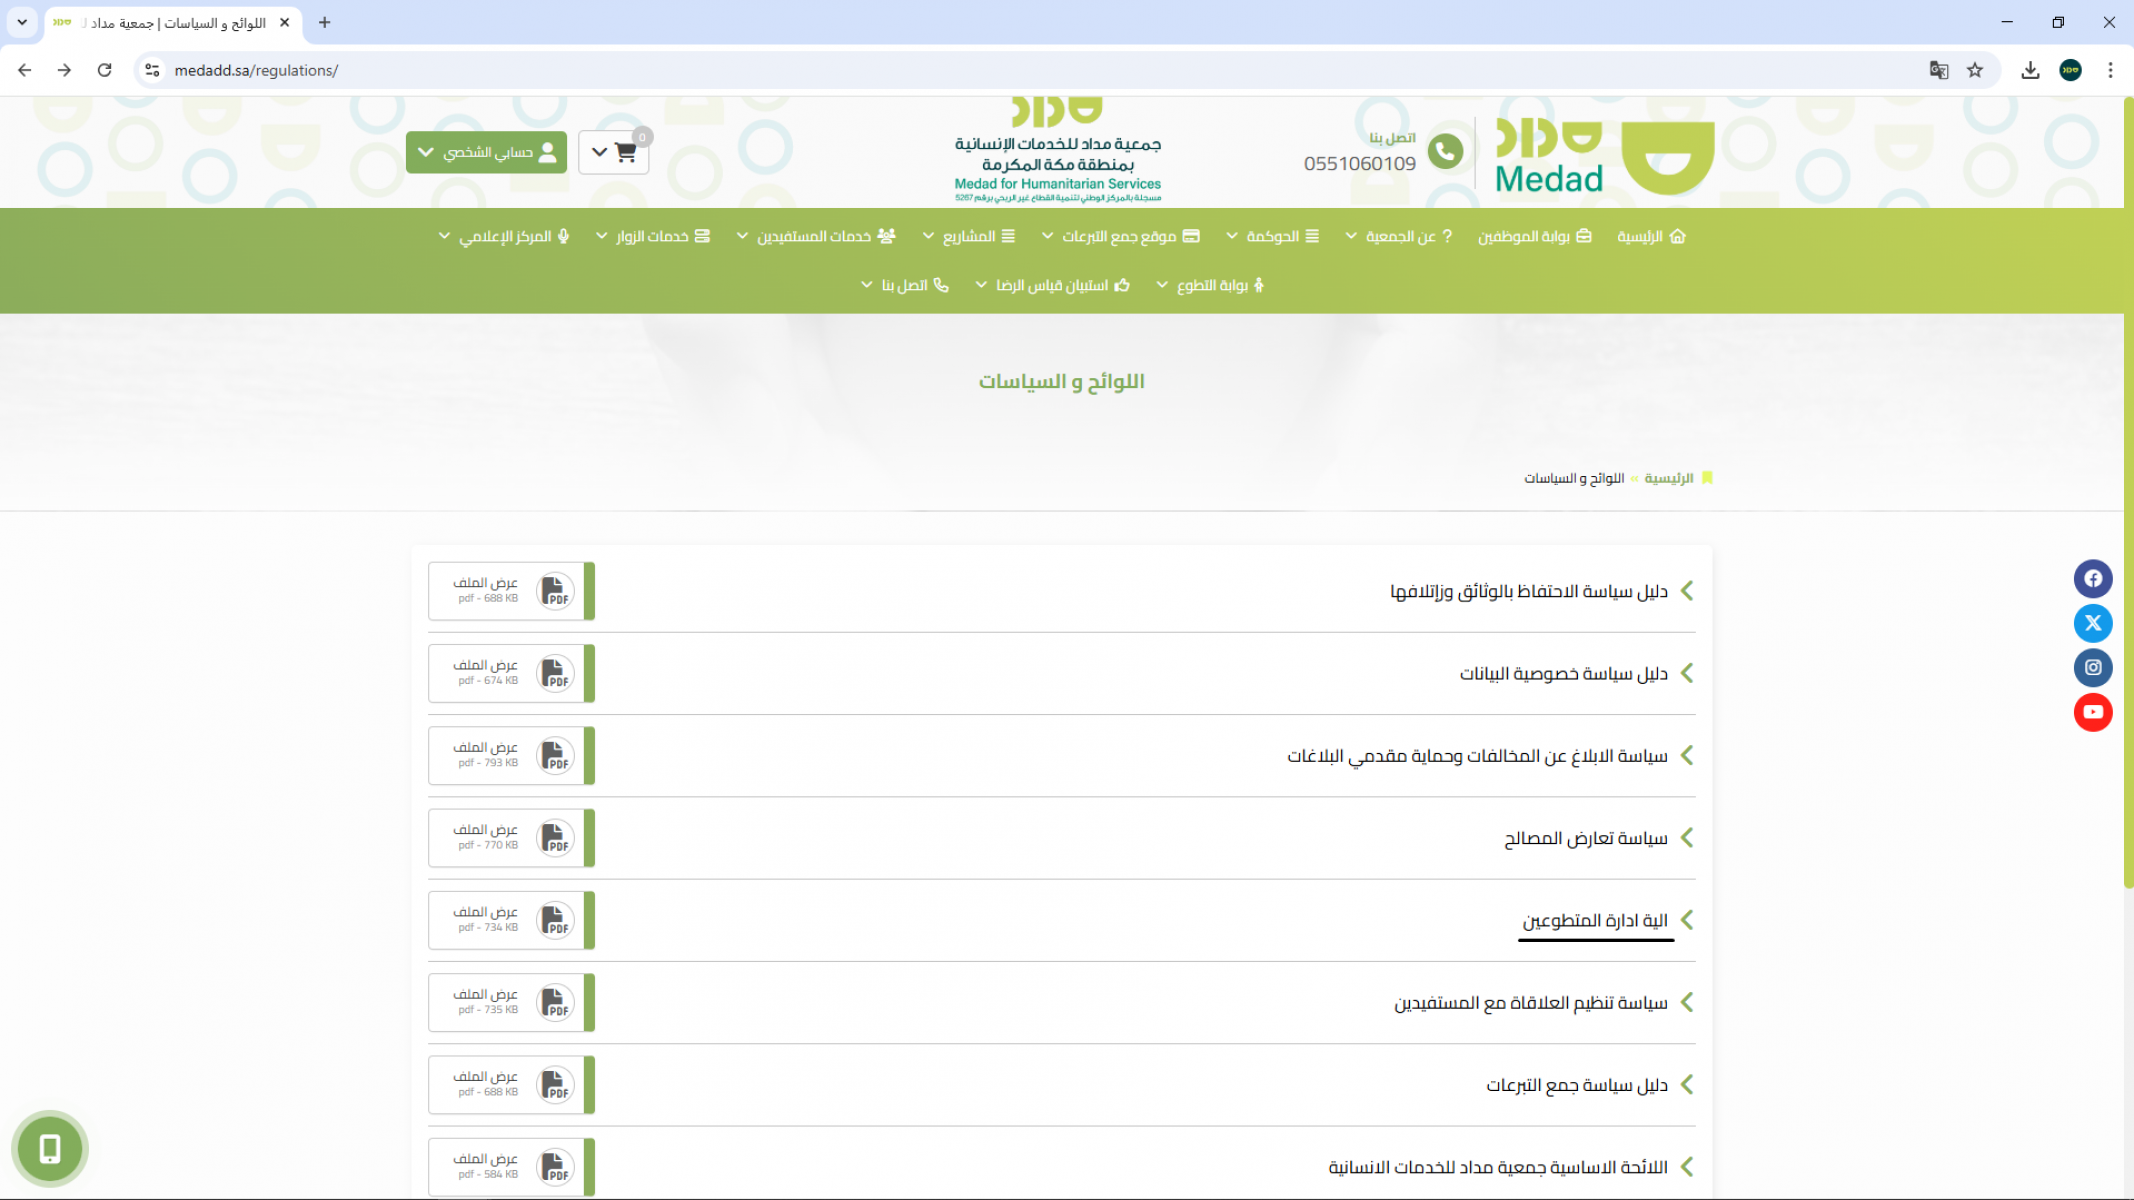
Task: Click the الرئيسية breadcrumb link
Action: click(x=1668, y=478)
